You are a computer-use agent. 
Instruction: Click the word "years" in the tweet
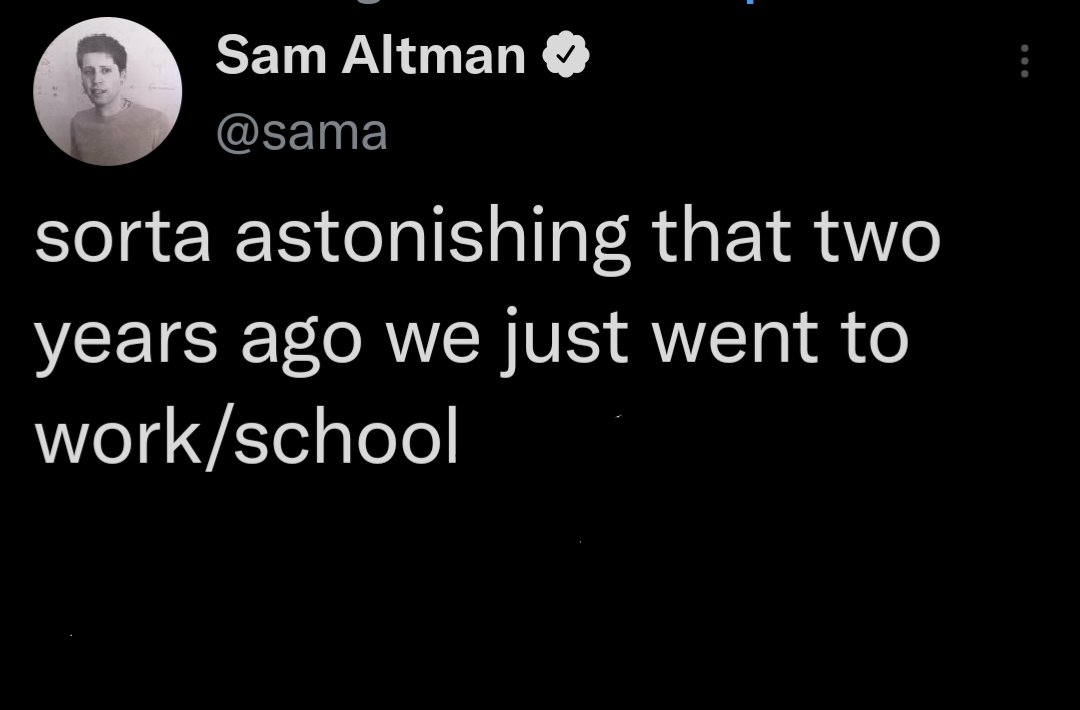pos(126,340)
